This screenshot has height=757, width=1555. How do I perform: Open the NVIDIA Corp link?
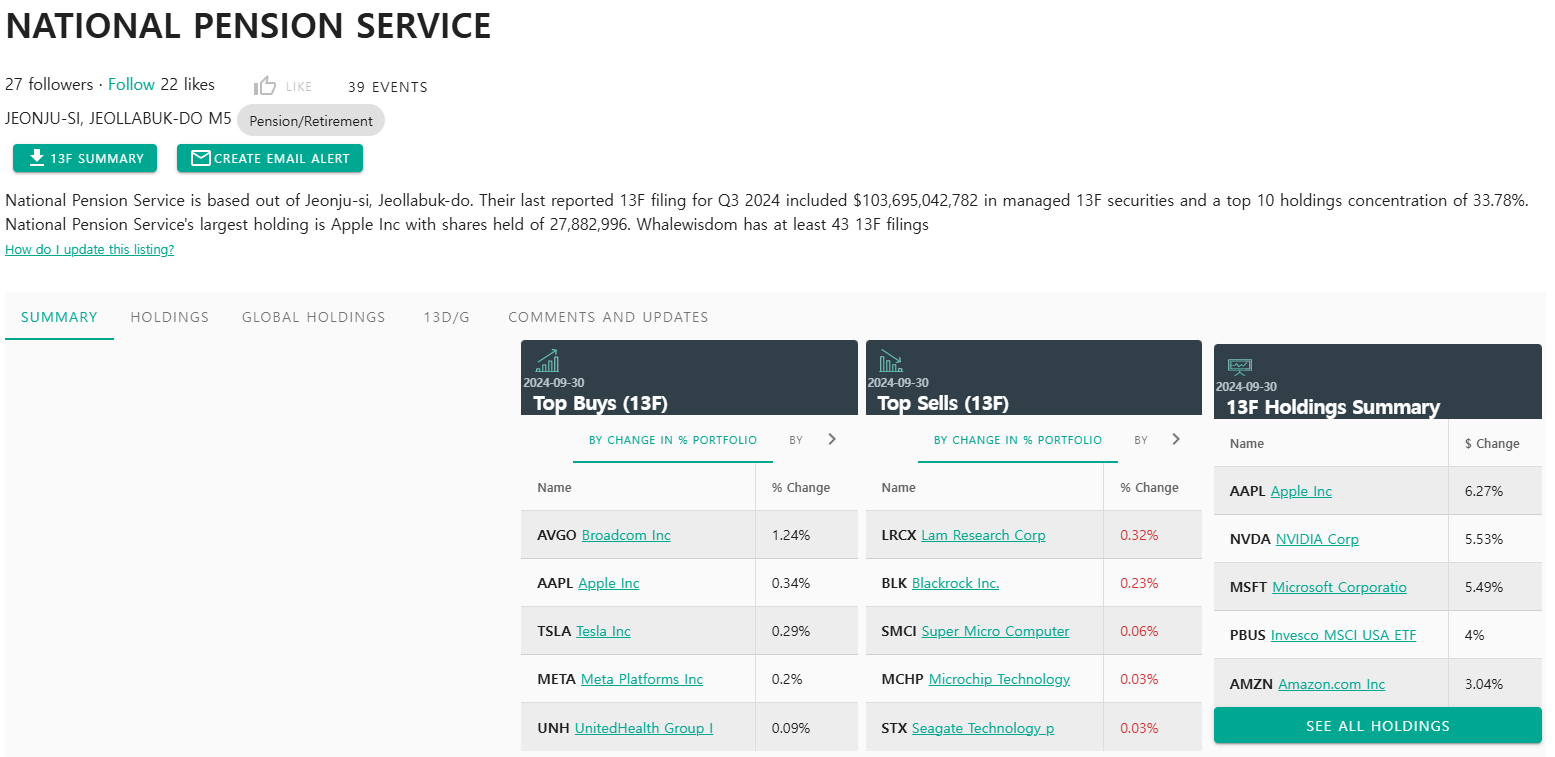click(x=1317, y=539)
